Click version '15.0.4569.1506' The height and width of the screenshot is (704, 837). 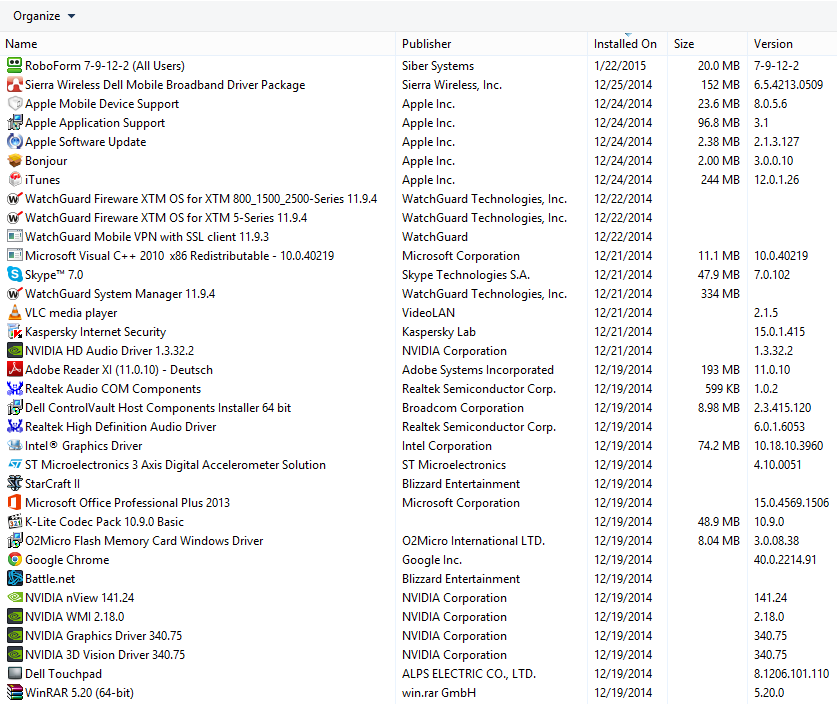(791, 503)
